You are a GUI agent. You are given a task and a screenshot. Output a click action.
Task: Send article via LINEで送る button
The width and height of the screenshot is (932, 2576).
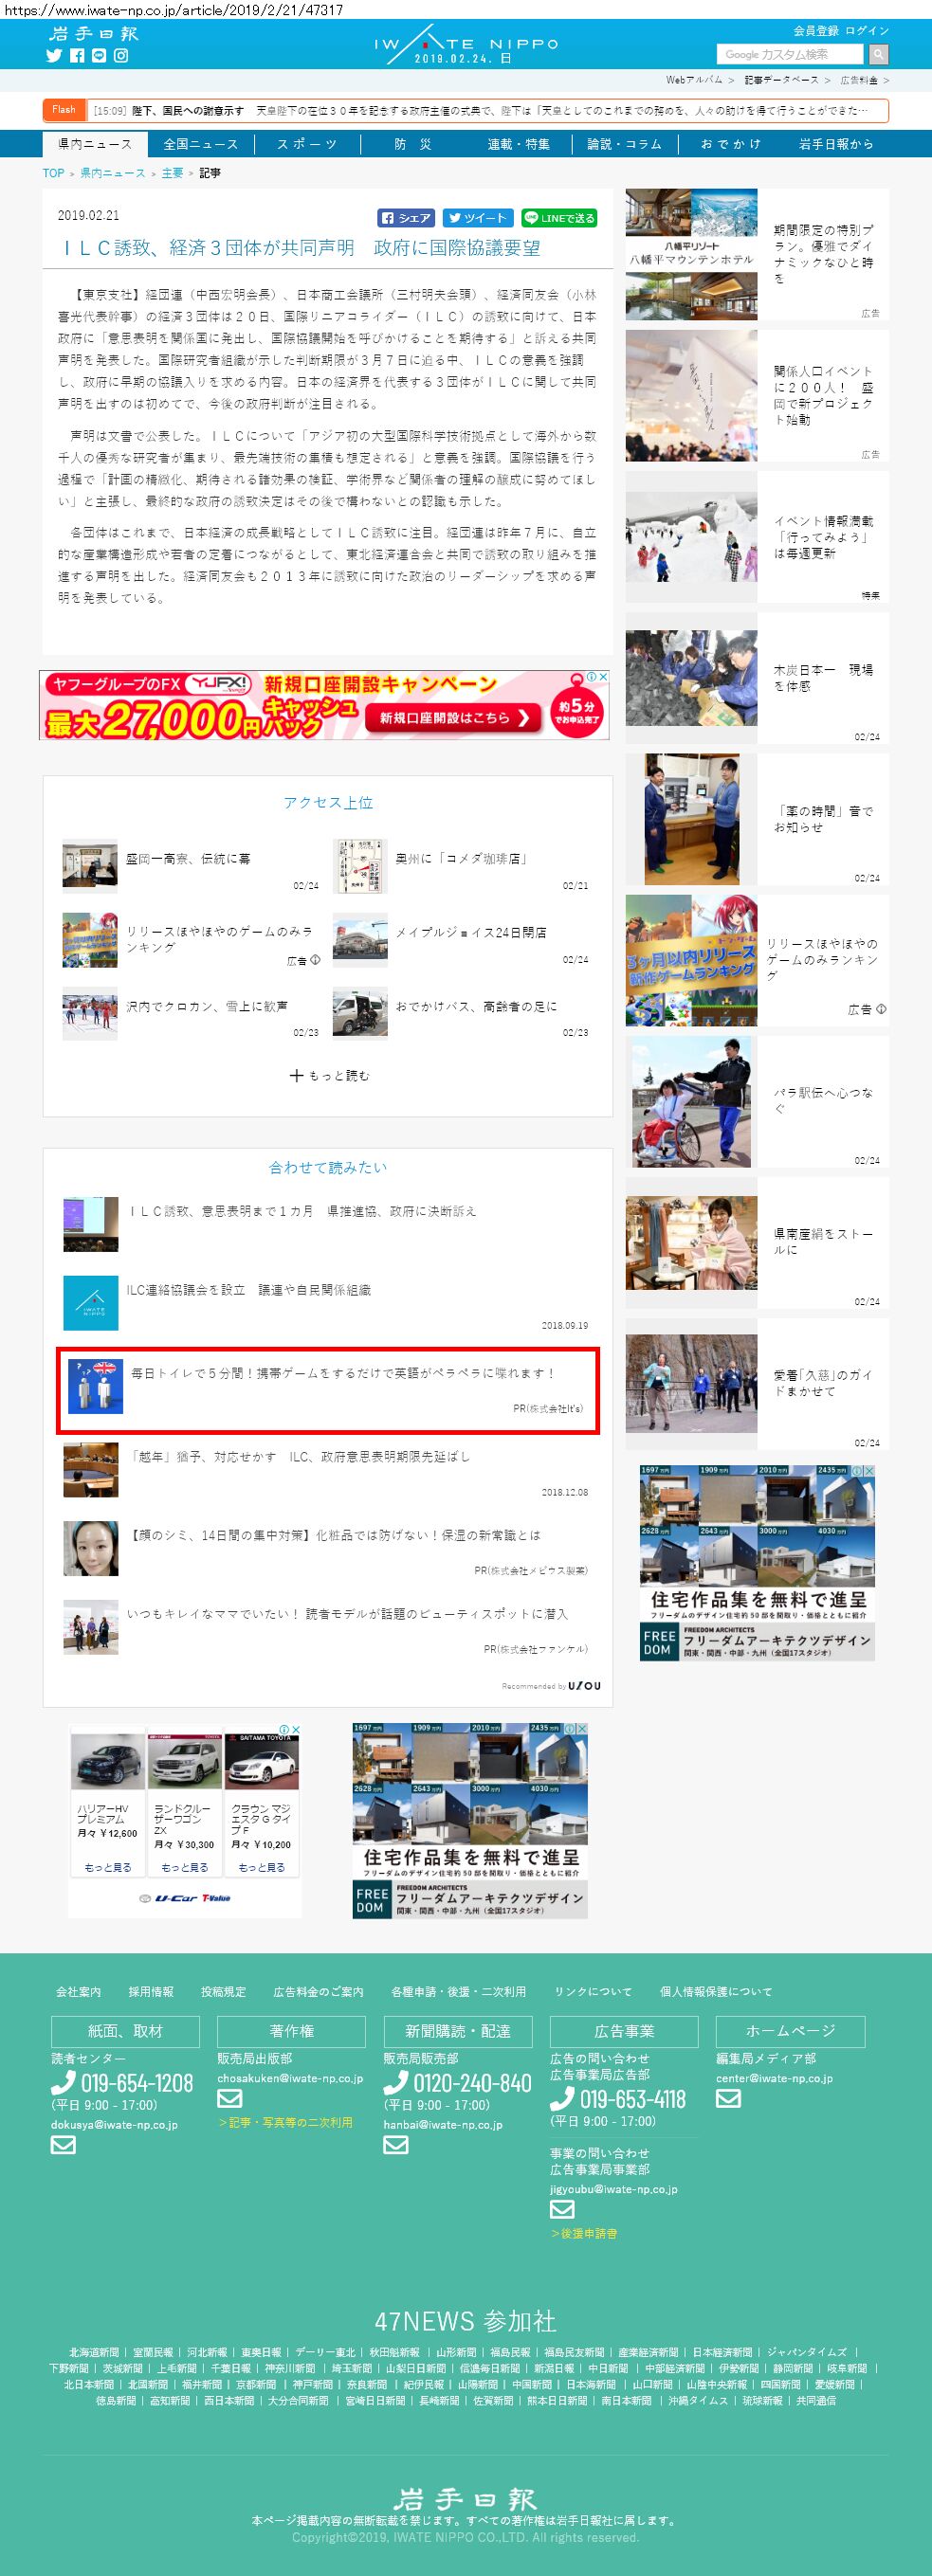click(559, 218)
